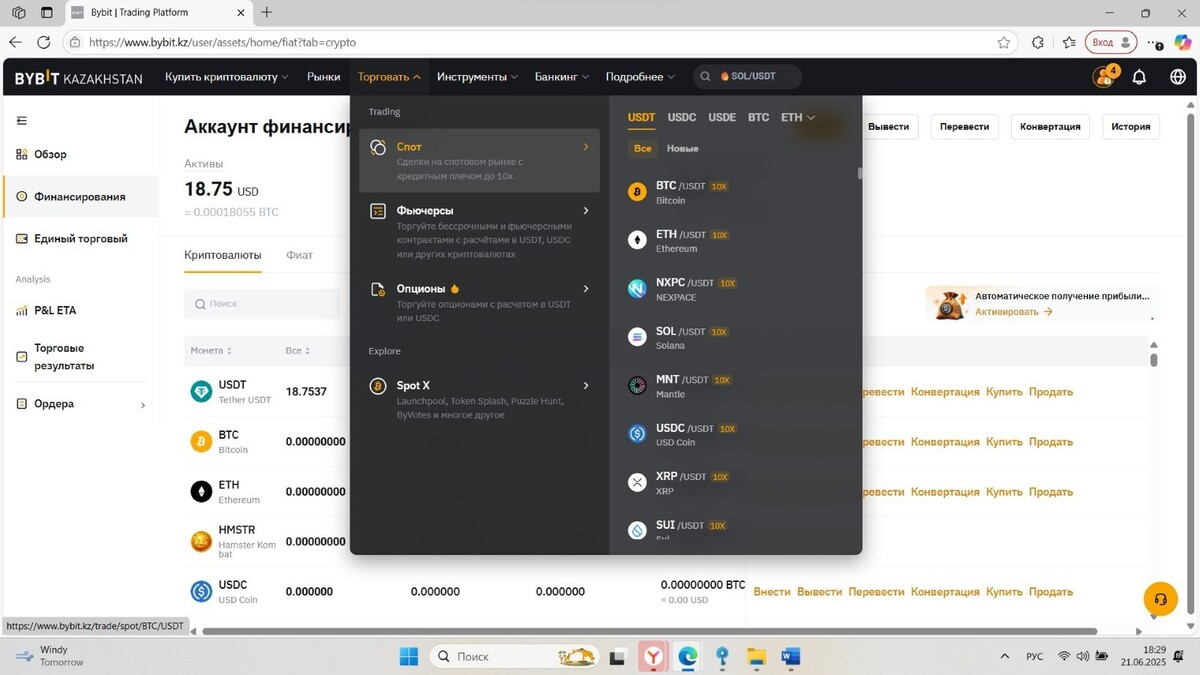Open Word from the taskbar
Image resolution: width=1200 pixels, height=675 pixels.
[x=790, y=656]
